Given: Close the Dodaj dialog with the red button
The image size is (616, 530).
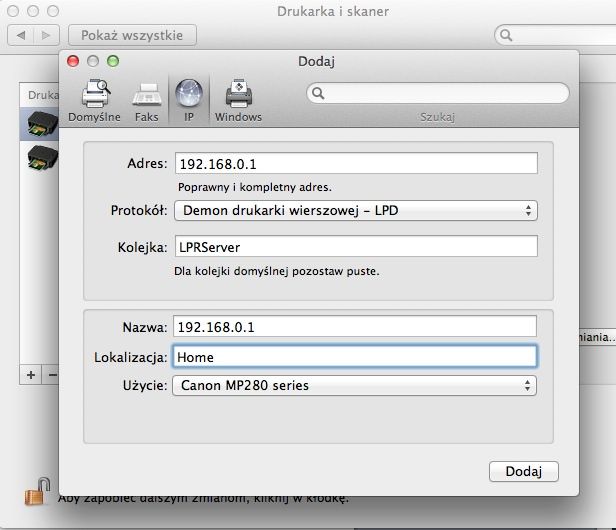Looking at the screenshot, I should 73,61.
